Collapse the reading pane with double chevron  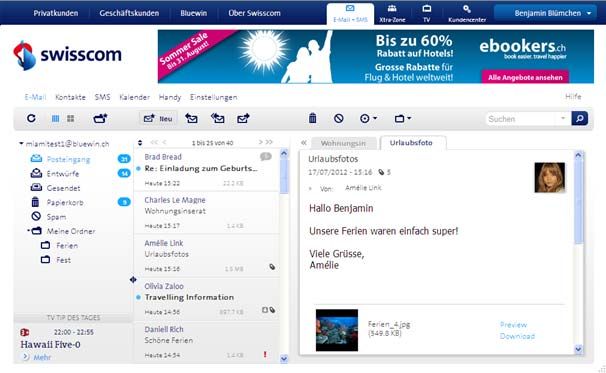(304, 143)
